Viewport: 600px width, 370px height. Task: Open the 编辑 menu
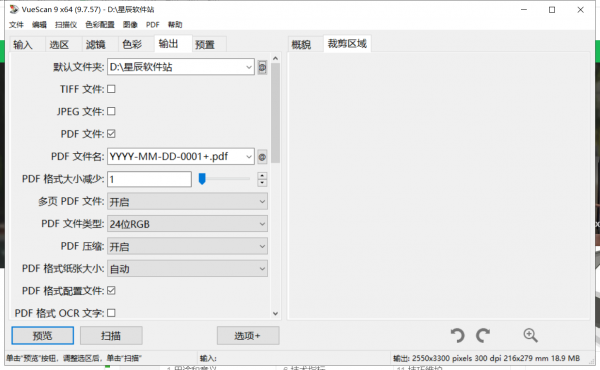[x=39, y=25]
